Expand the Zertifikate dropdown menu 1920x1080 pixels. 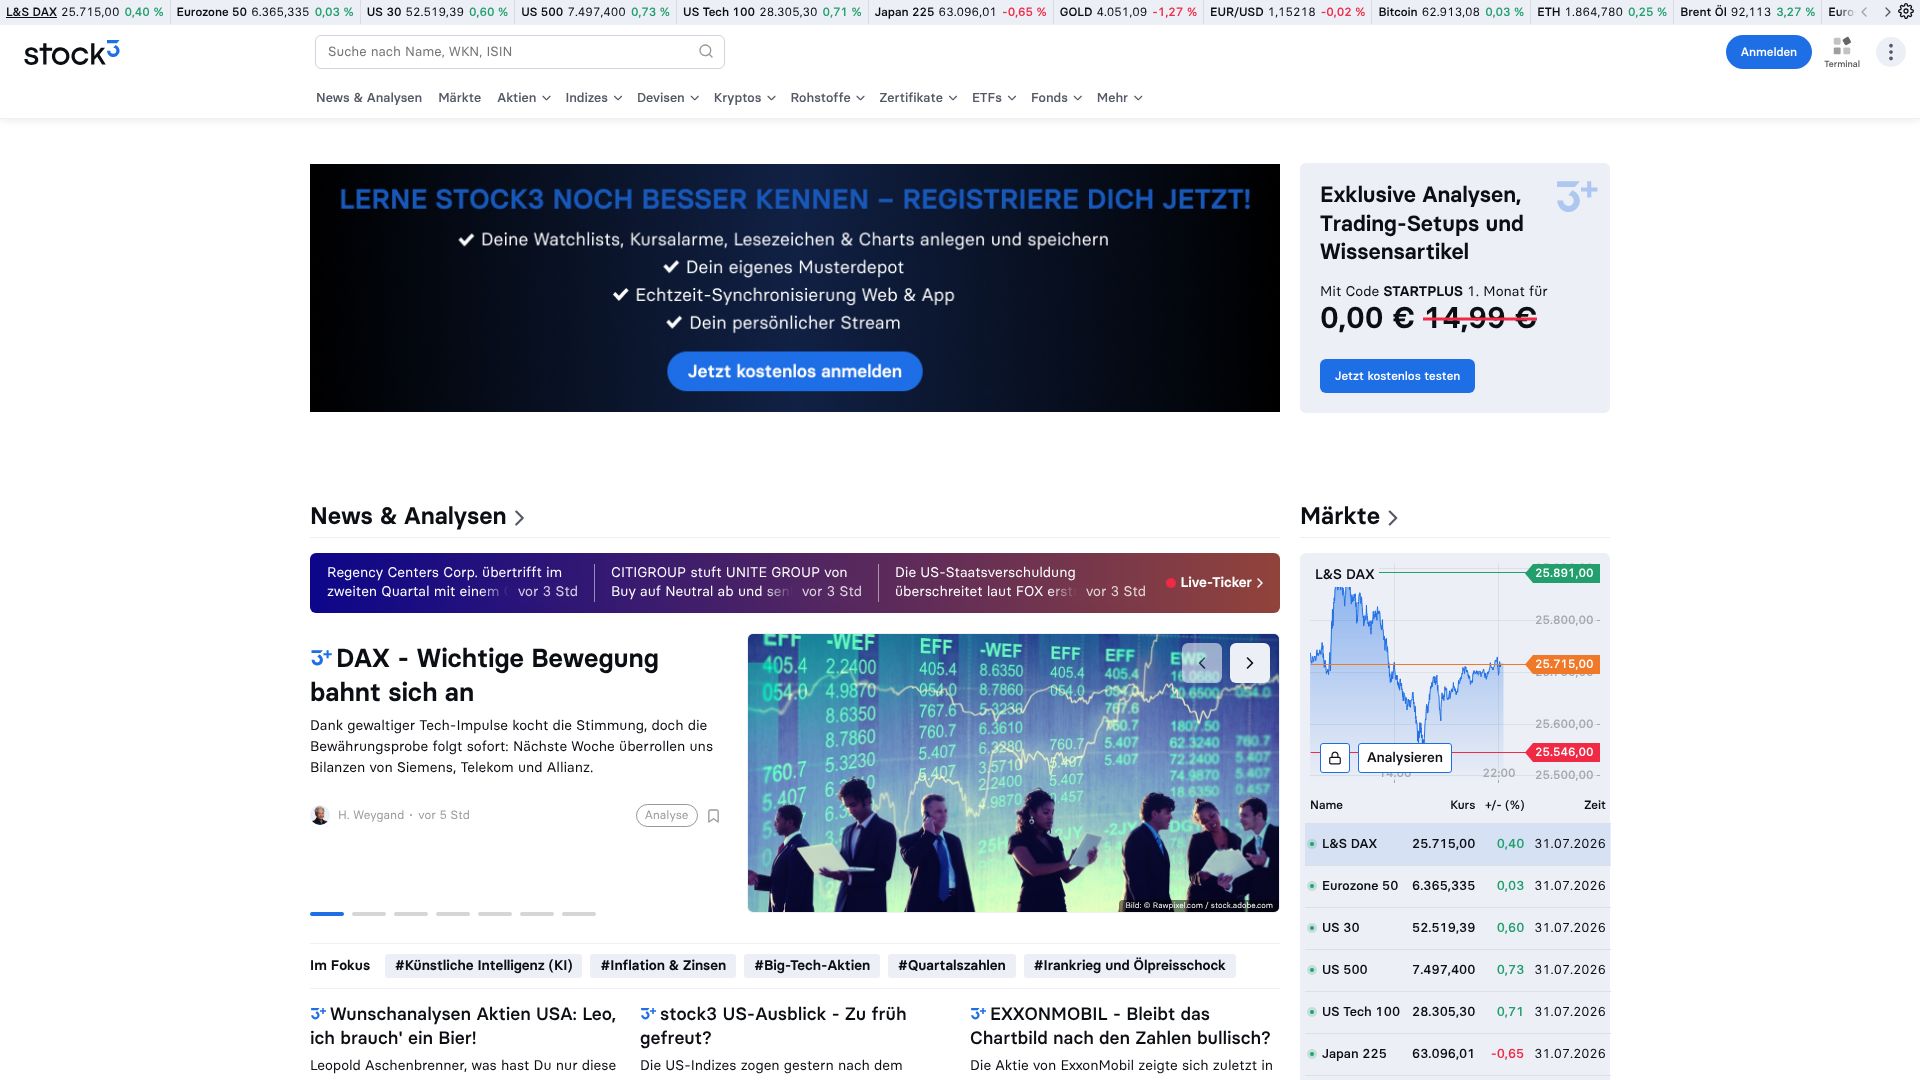[x=919, y=98]
